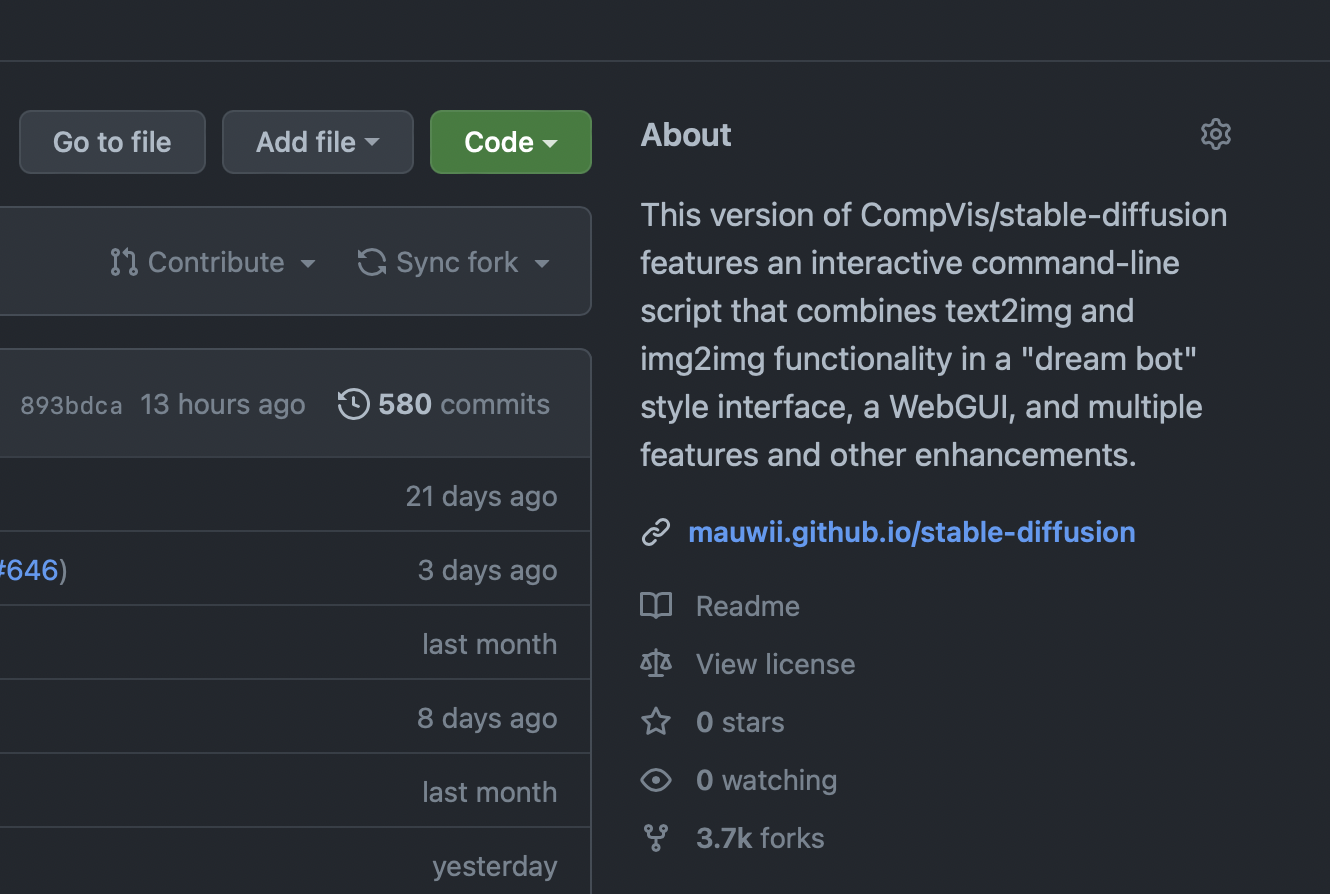Click the View license scales icon
1330x894 pixels.
tap(656, 664)
